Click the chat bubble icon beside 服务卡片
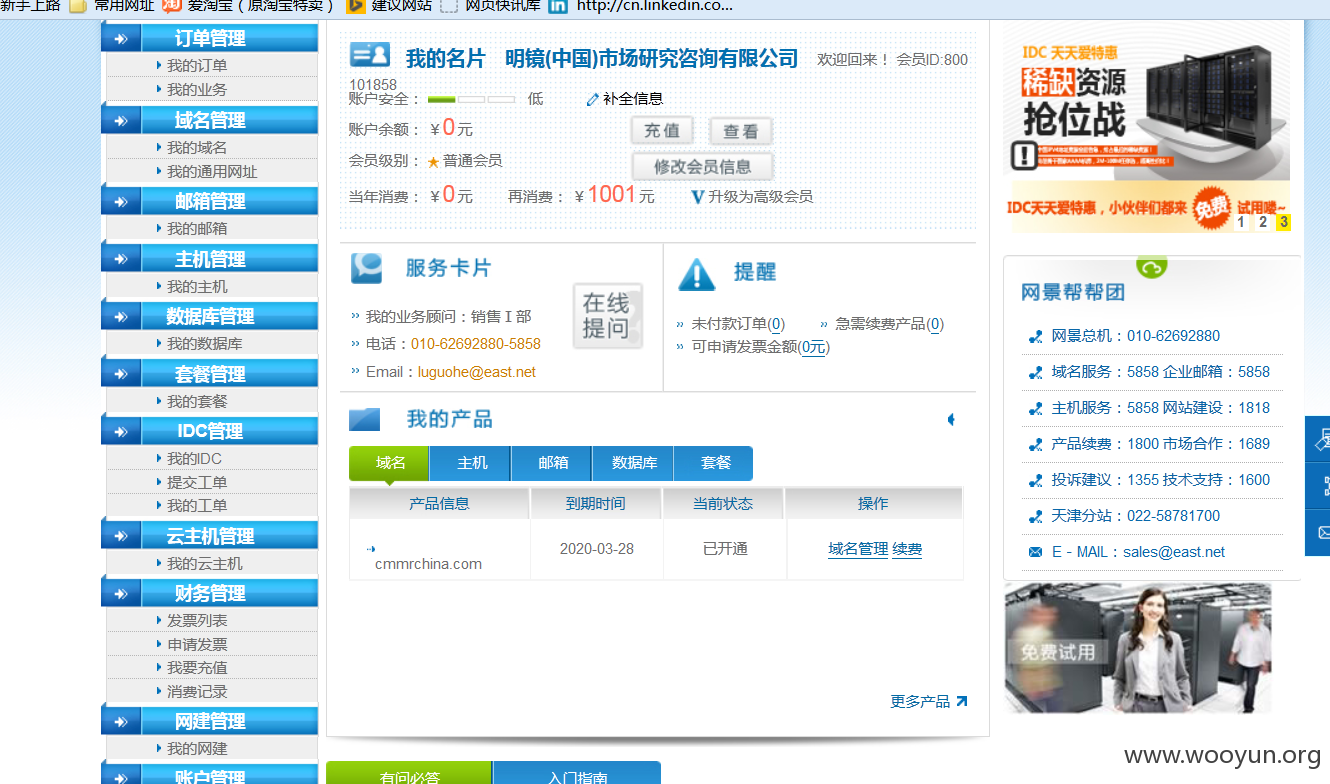This screenshot has width=1330, height=784. point(366,268)
